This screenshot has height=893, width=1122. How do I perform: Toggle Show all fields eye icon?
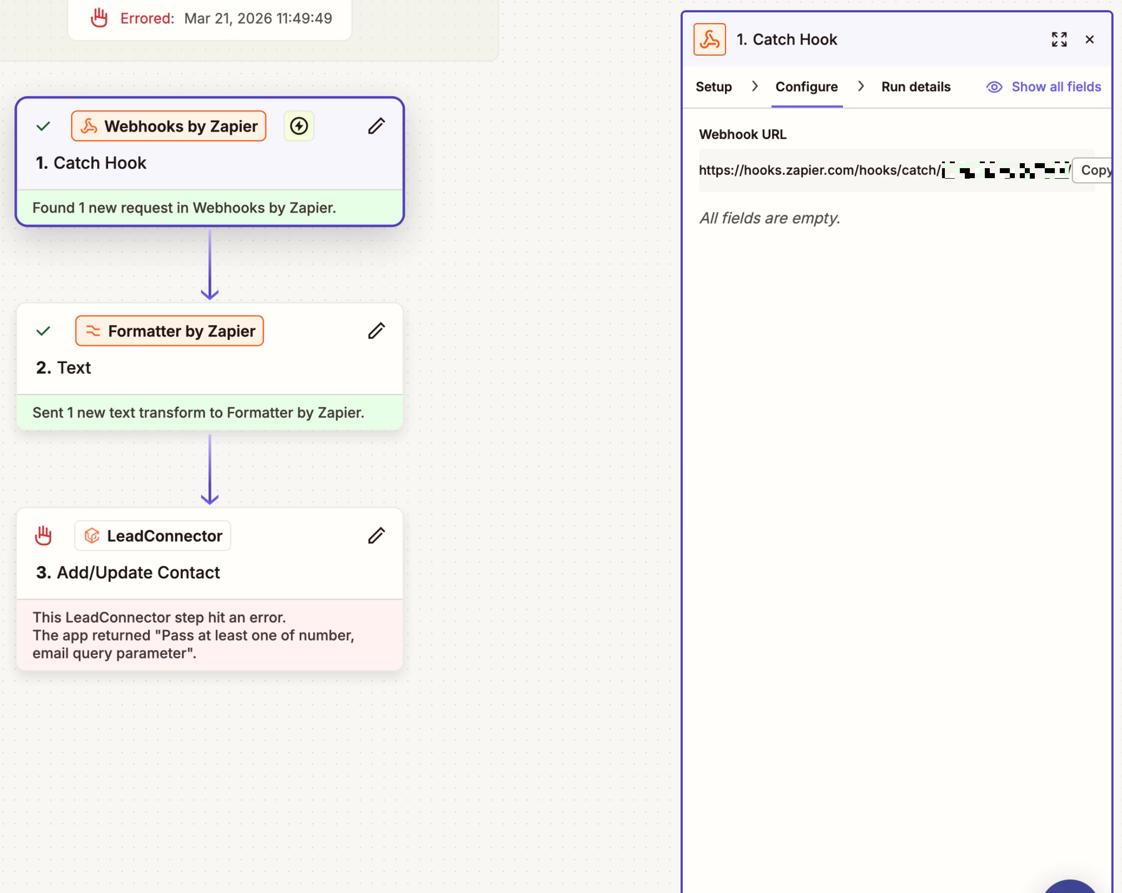pos(994,87)
